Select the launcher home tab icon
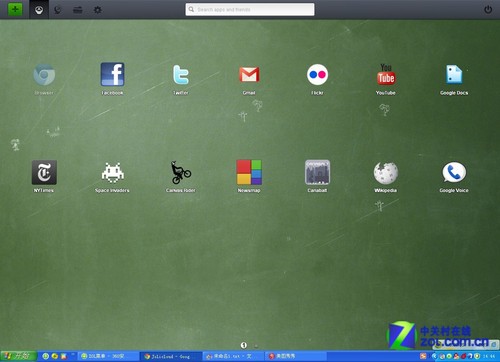Viewport: 500px width, 362px height. 39,10
